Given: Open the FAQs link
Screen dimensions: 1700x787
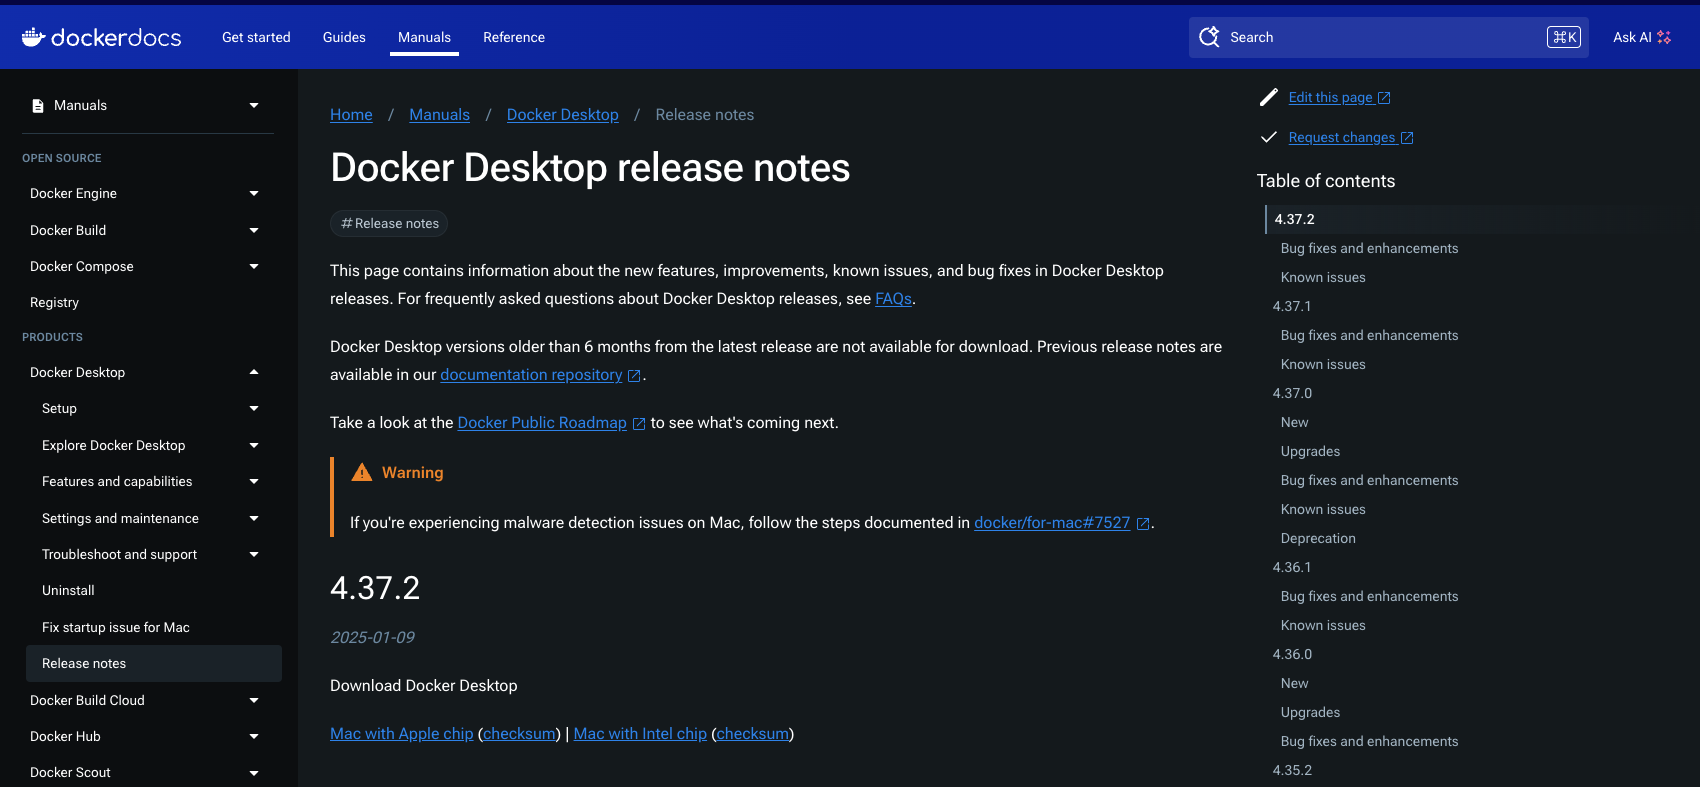Looking at the screenshot, I should 893,299.
